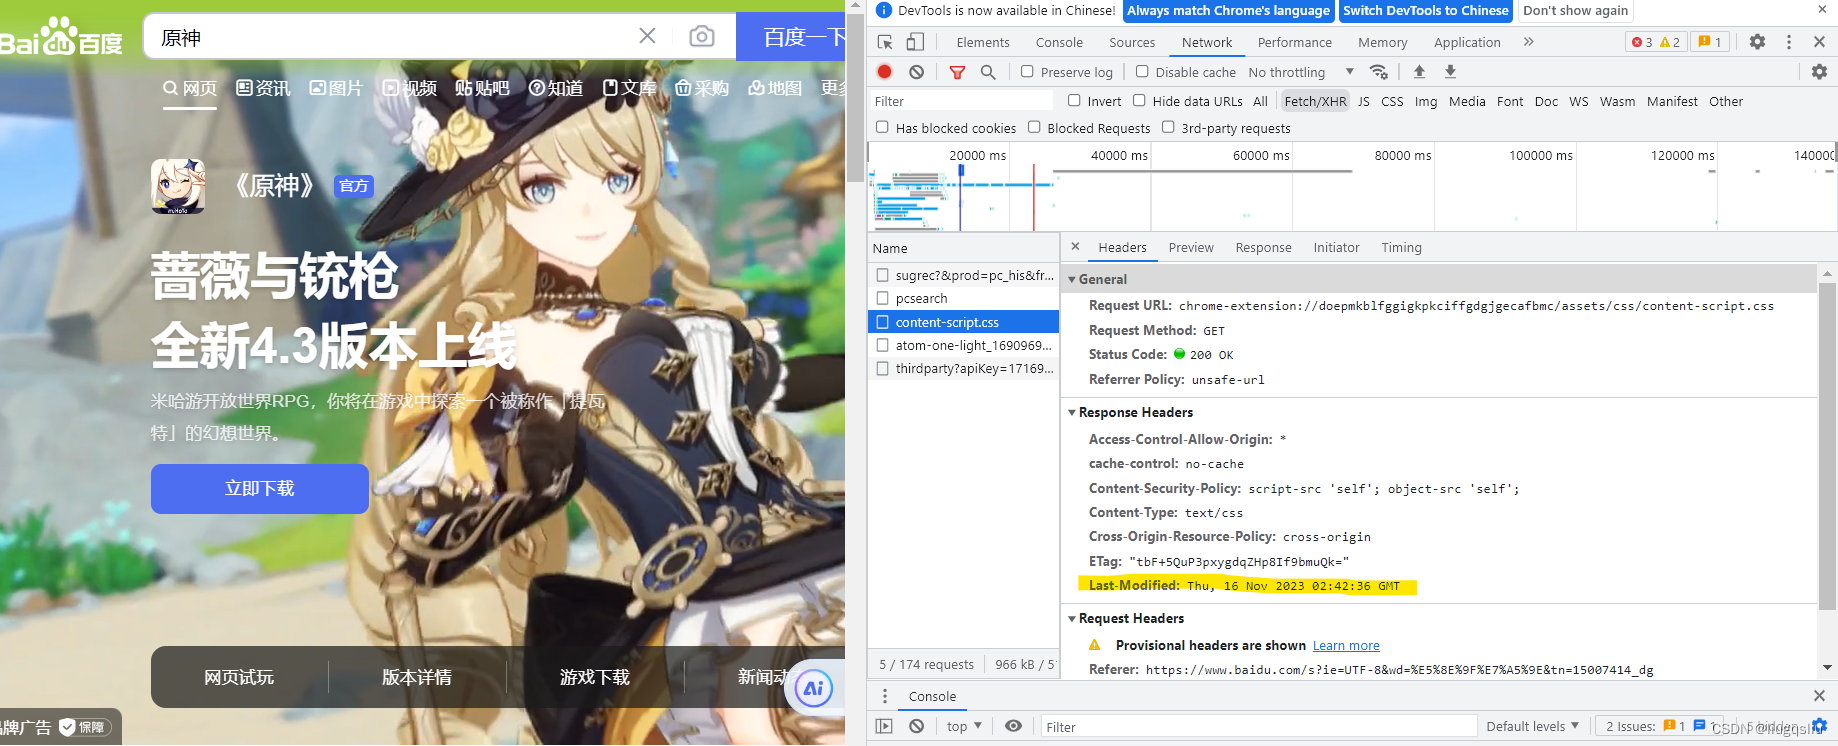Export HAR file with the download arrow
Screen dimensions: 1838x746
(1450, 72)
